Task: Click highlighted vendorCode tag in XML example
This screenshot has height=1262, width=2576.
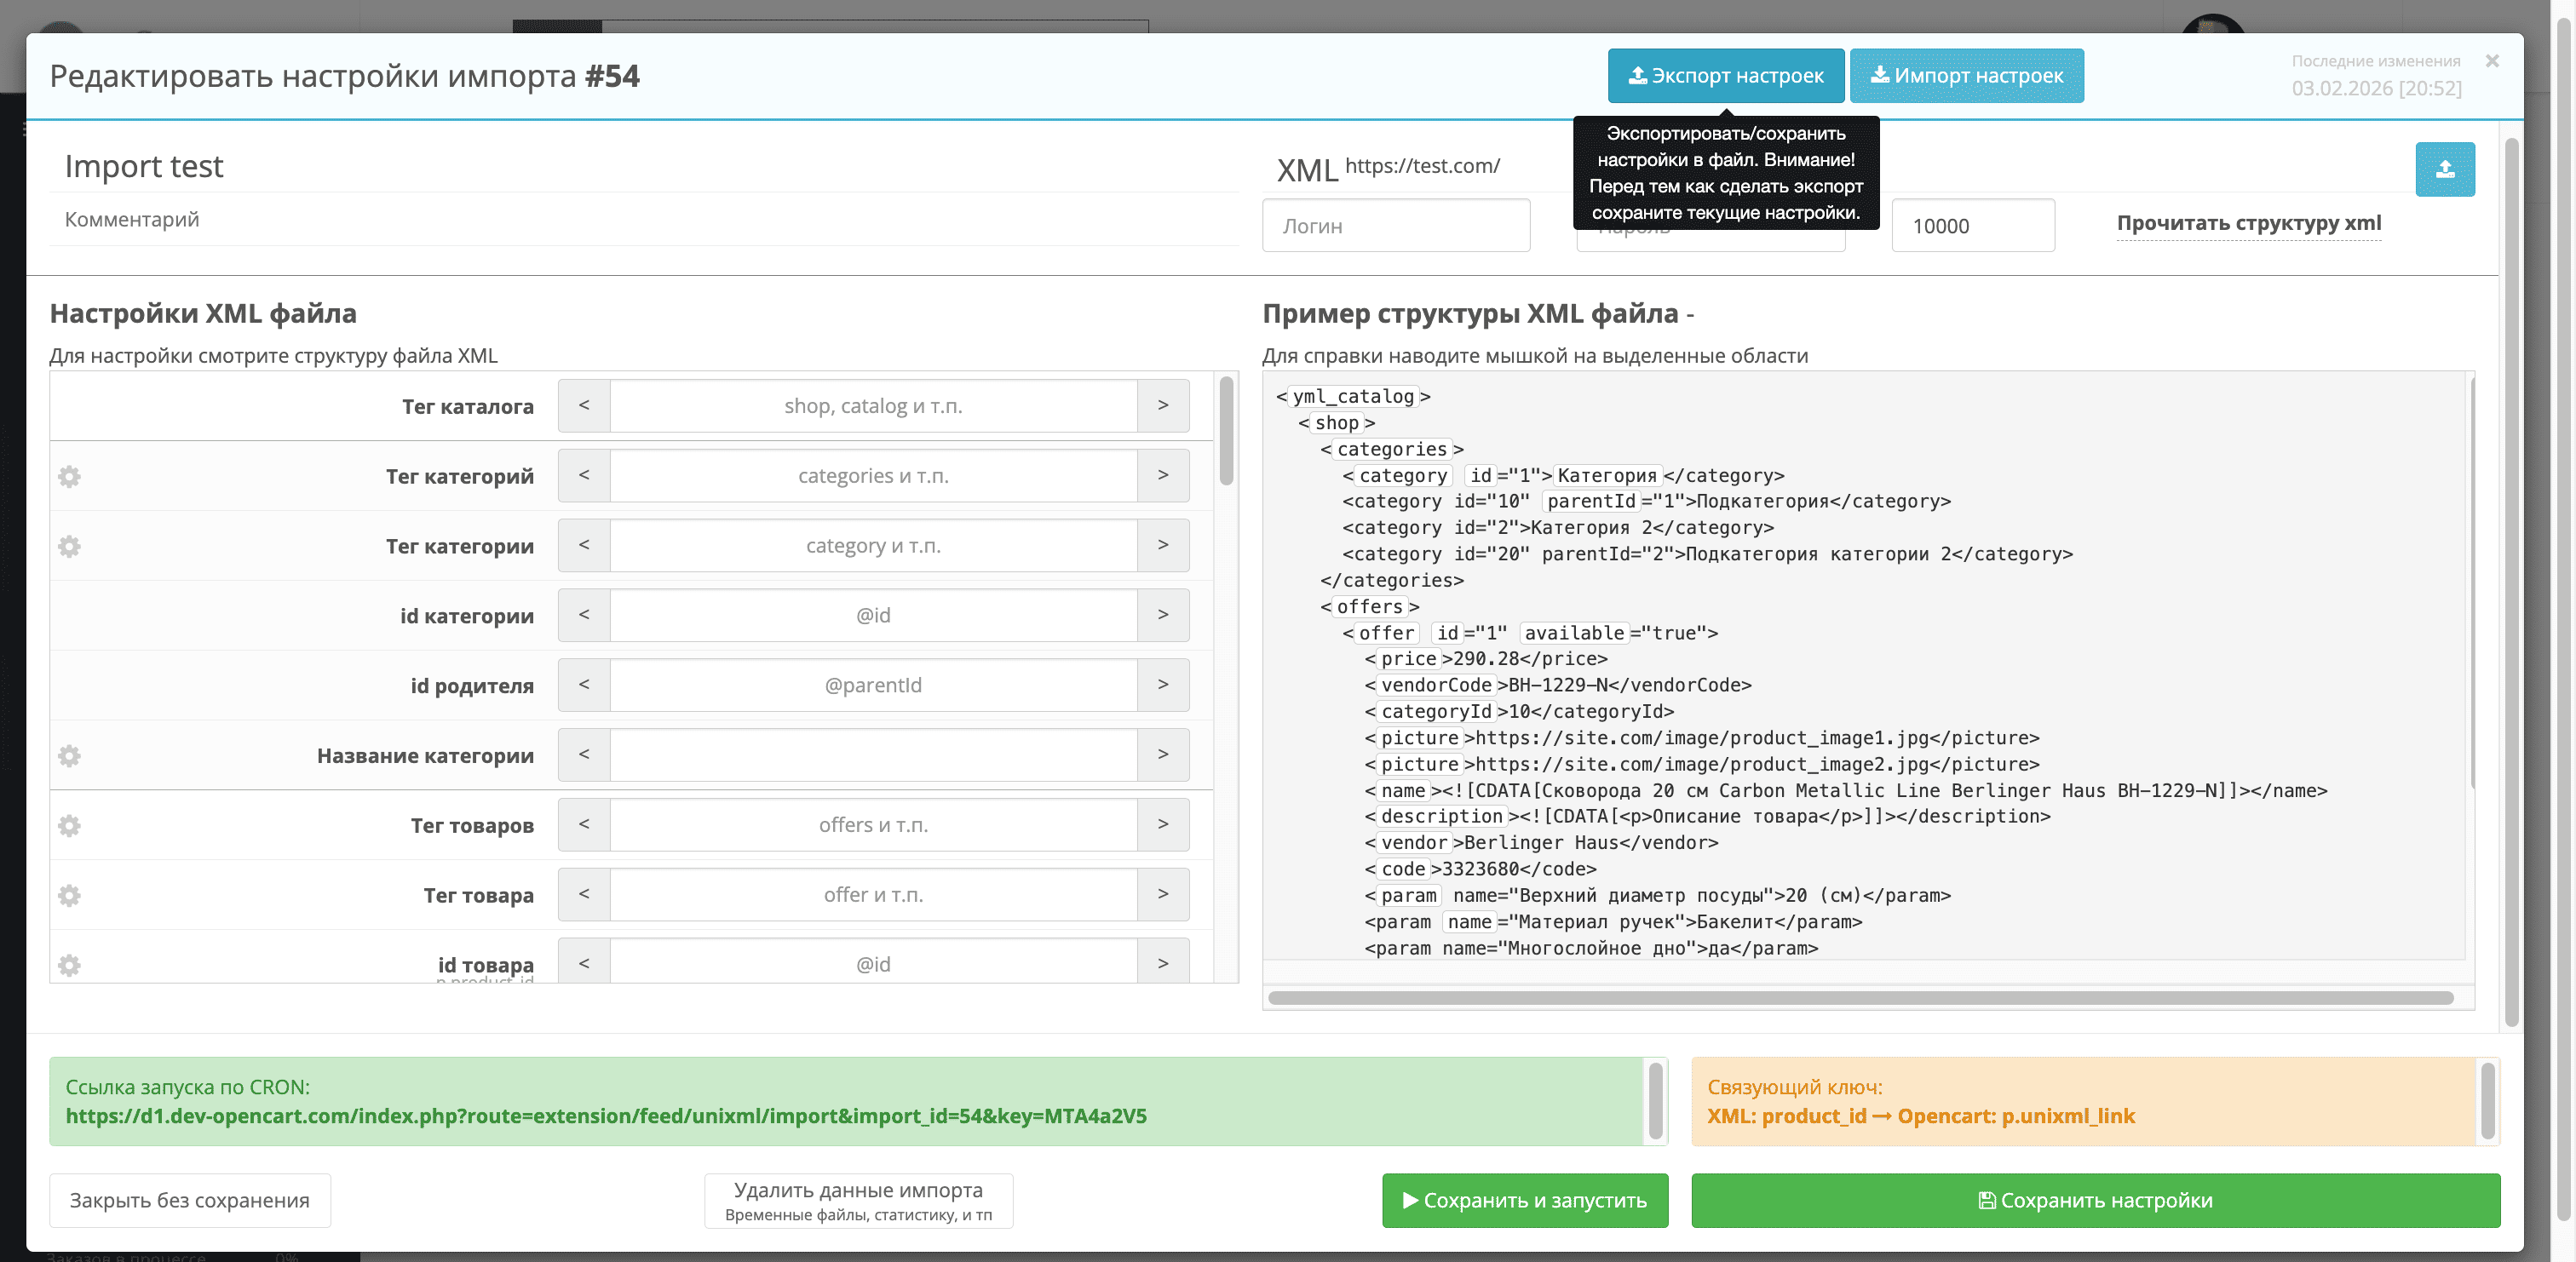Action: coord(1436,685)
